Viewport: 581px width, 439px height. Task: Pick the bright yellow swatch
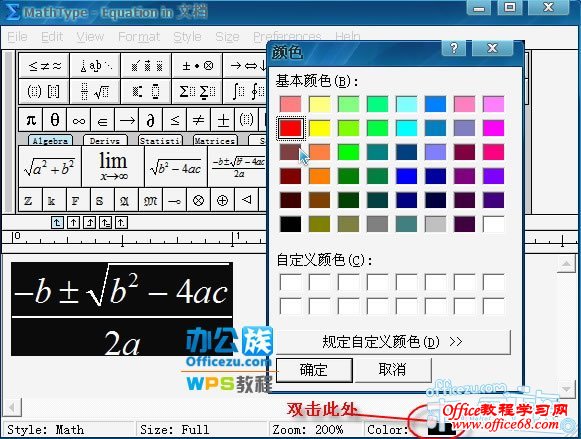pyautogui.click(x=319, y=128)
